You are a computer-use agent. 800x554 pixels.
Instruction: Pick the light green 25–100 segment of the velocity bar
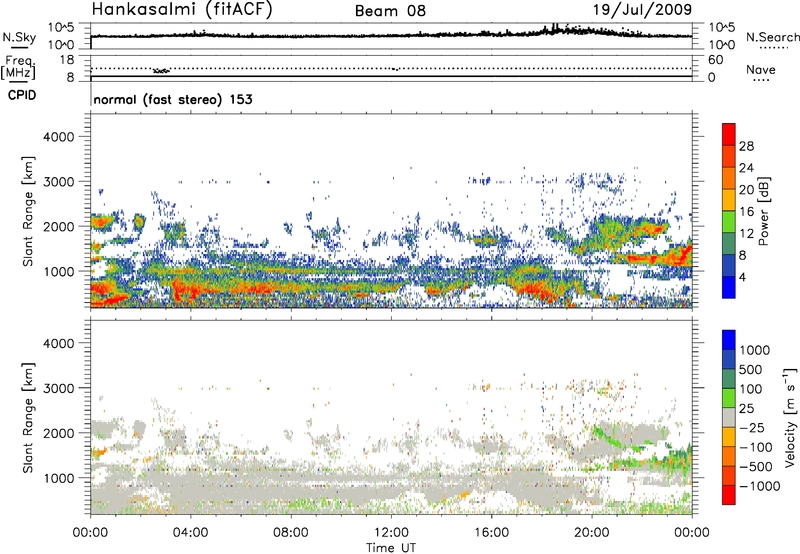729,397
